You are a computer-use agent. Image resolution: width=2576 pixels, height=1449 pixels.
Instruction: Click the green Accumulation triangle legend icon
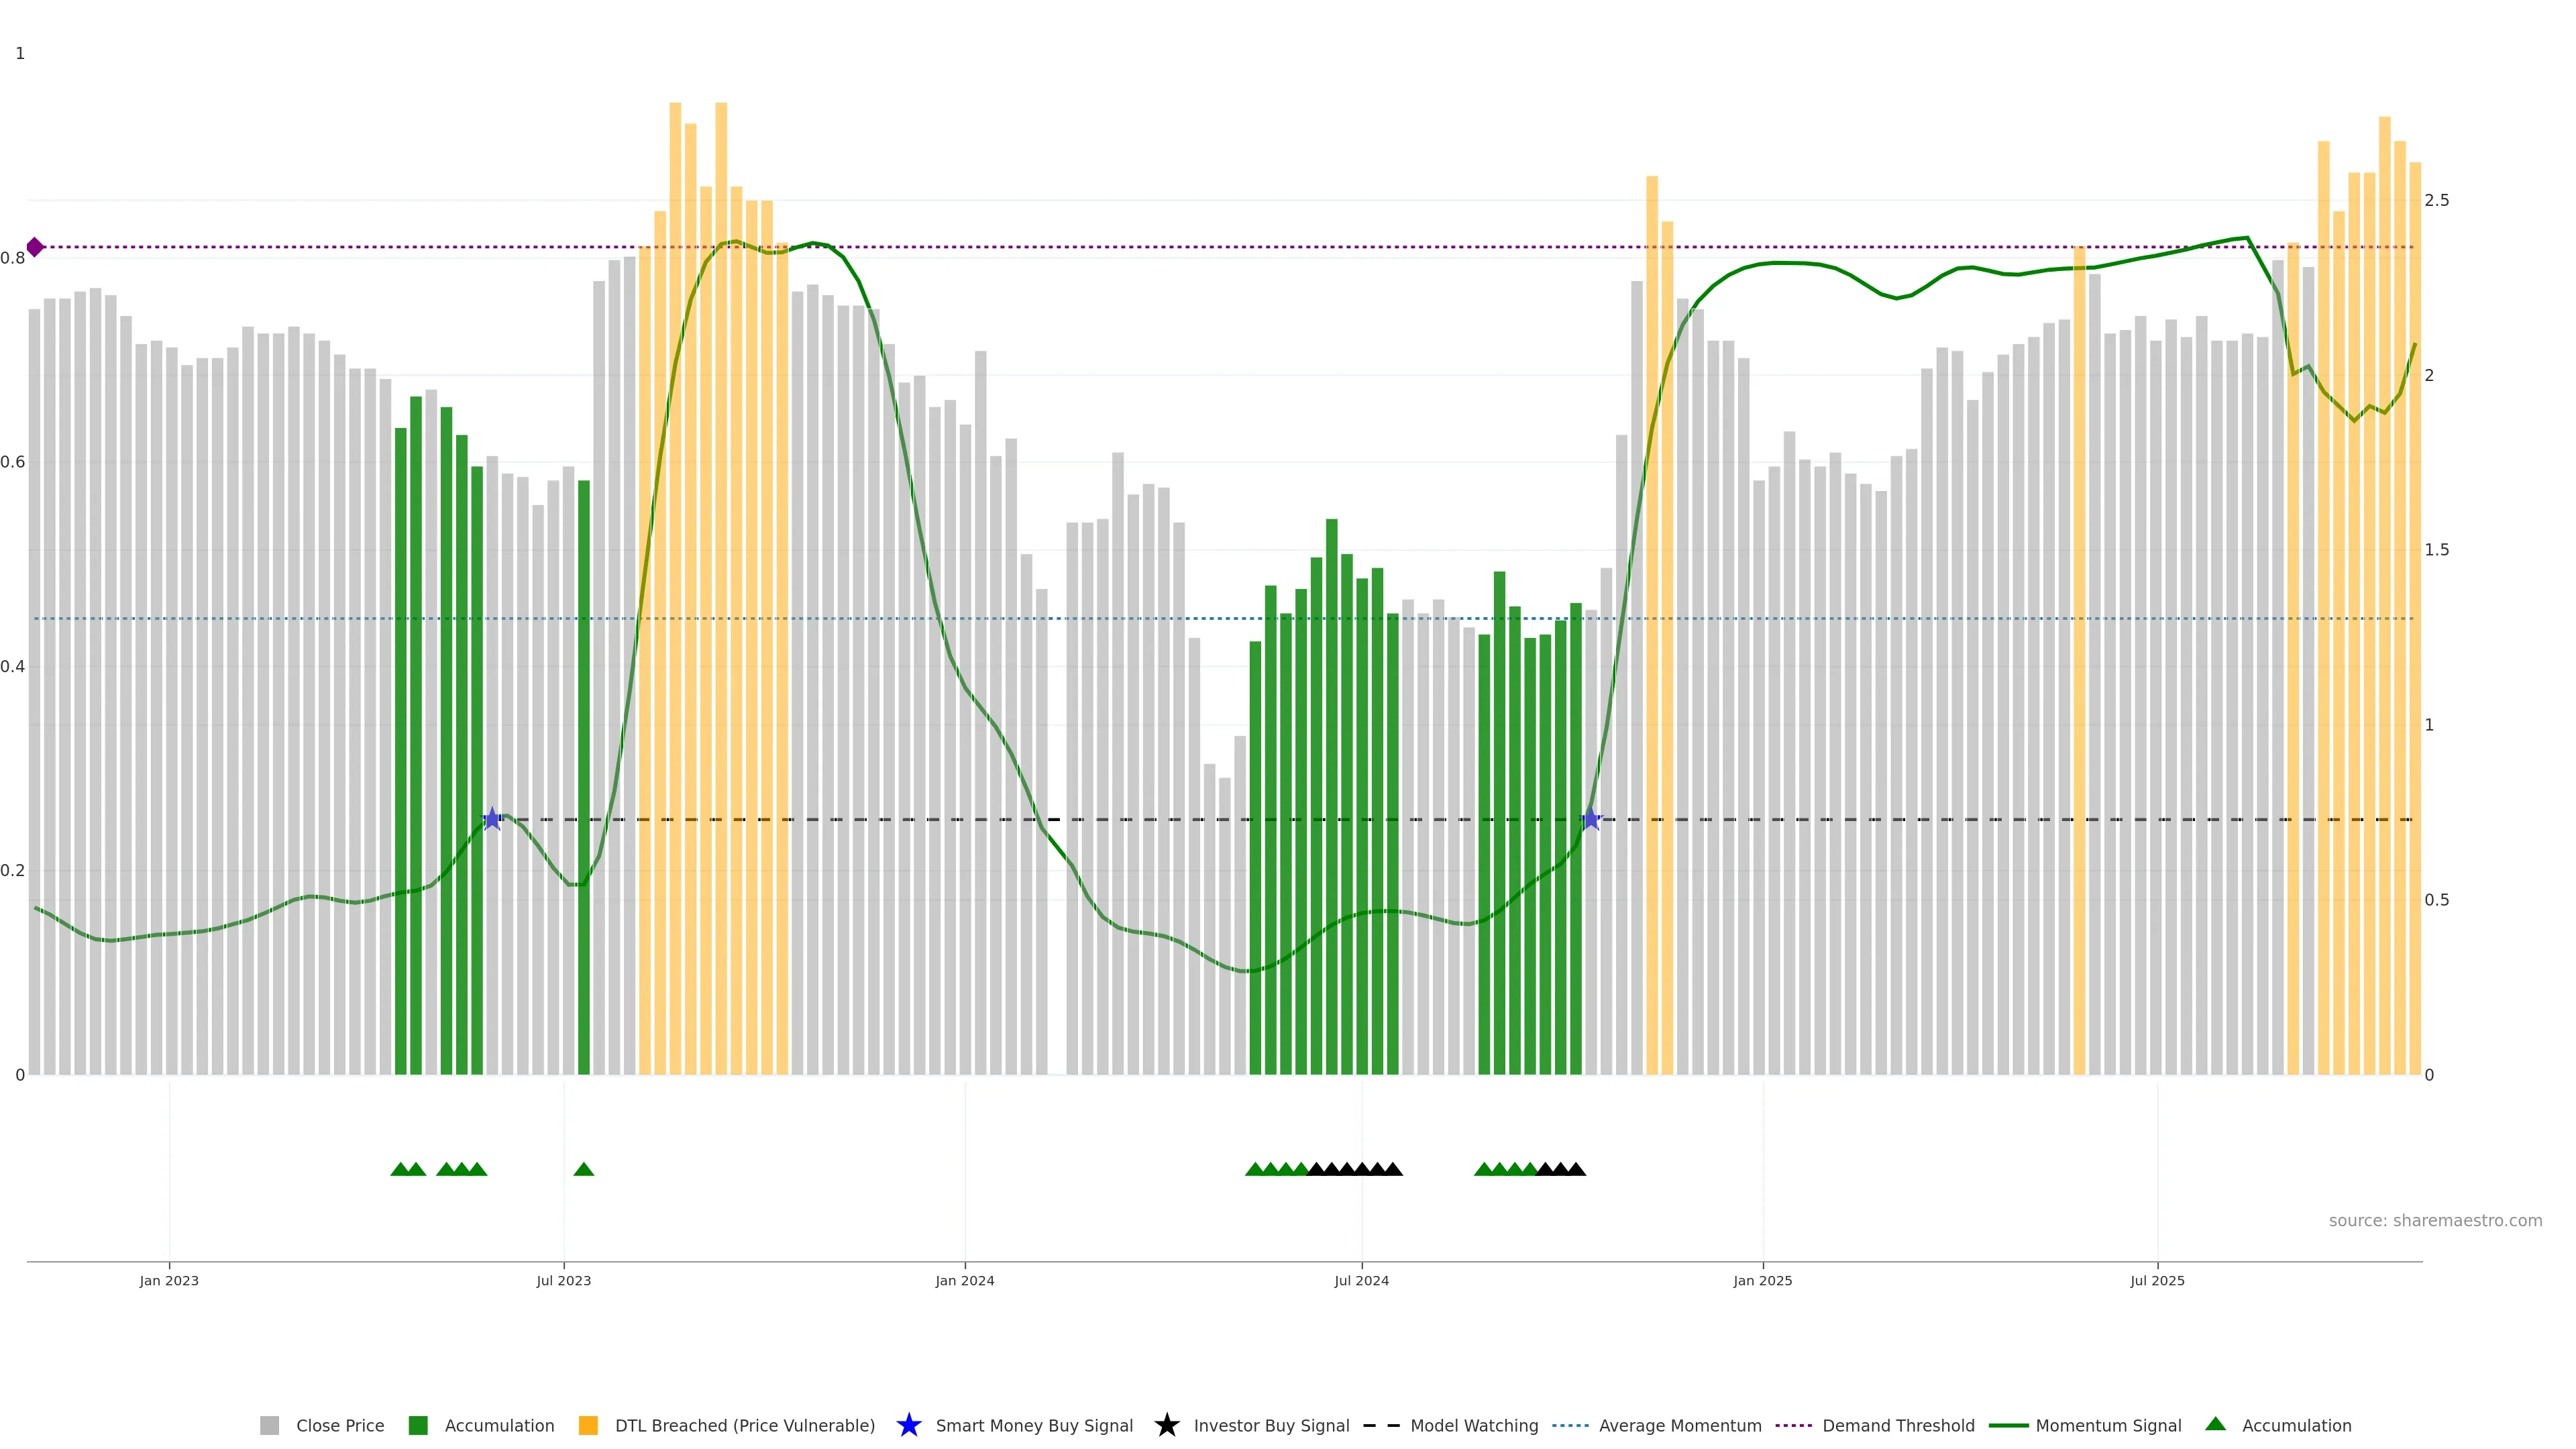tap(2215, 1424)
